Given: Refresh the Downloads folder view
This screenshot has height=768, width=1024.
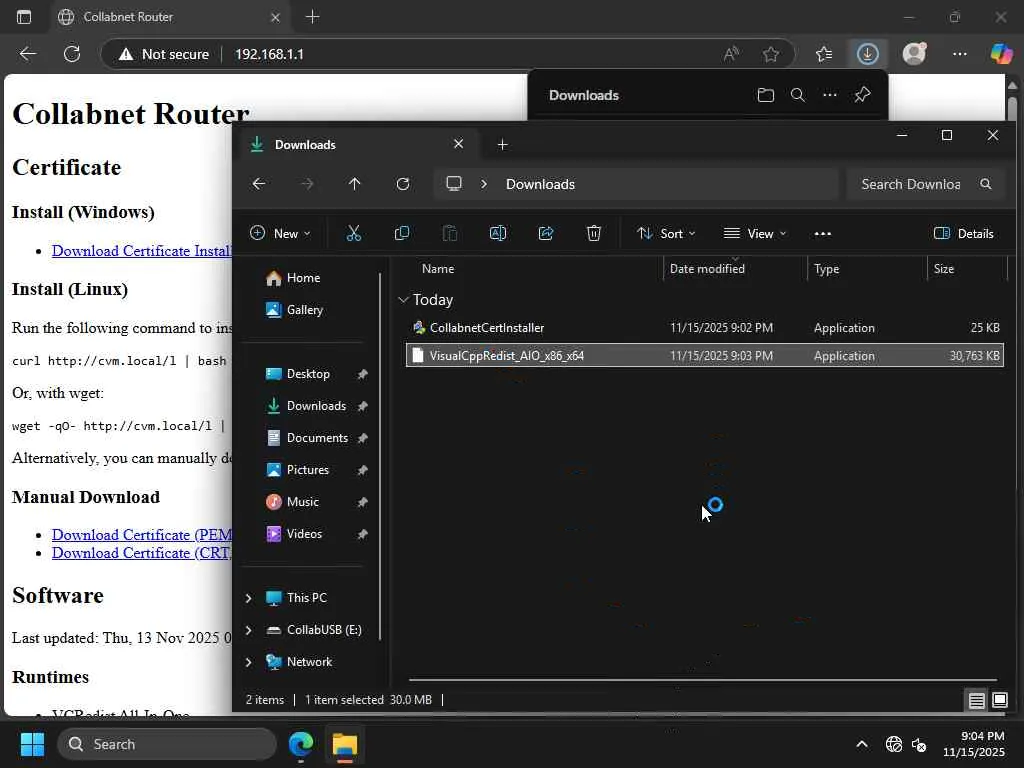Looking at the screenshot, I should 403,184.
